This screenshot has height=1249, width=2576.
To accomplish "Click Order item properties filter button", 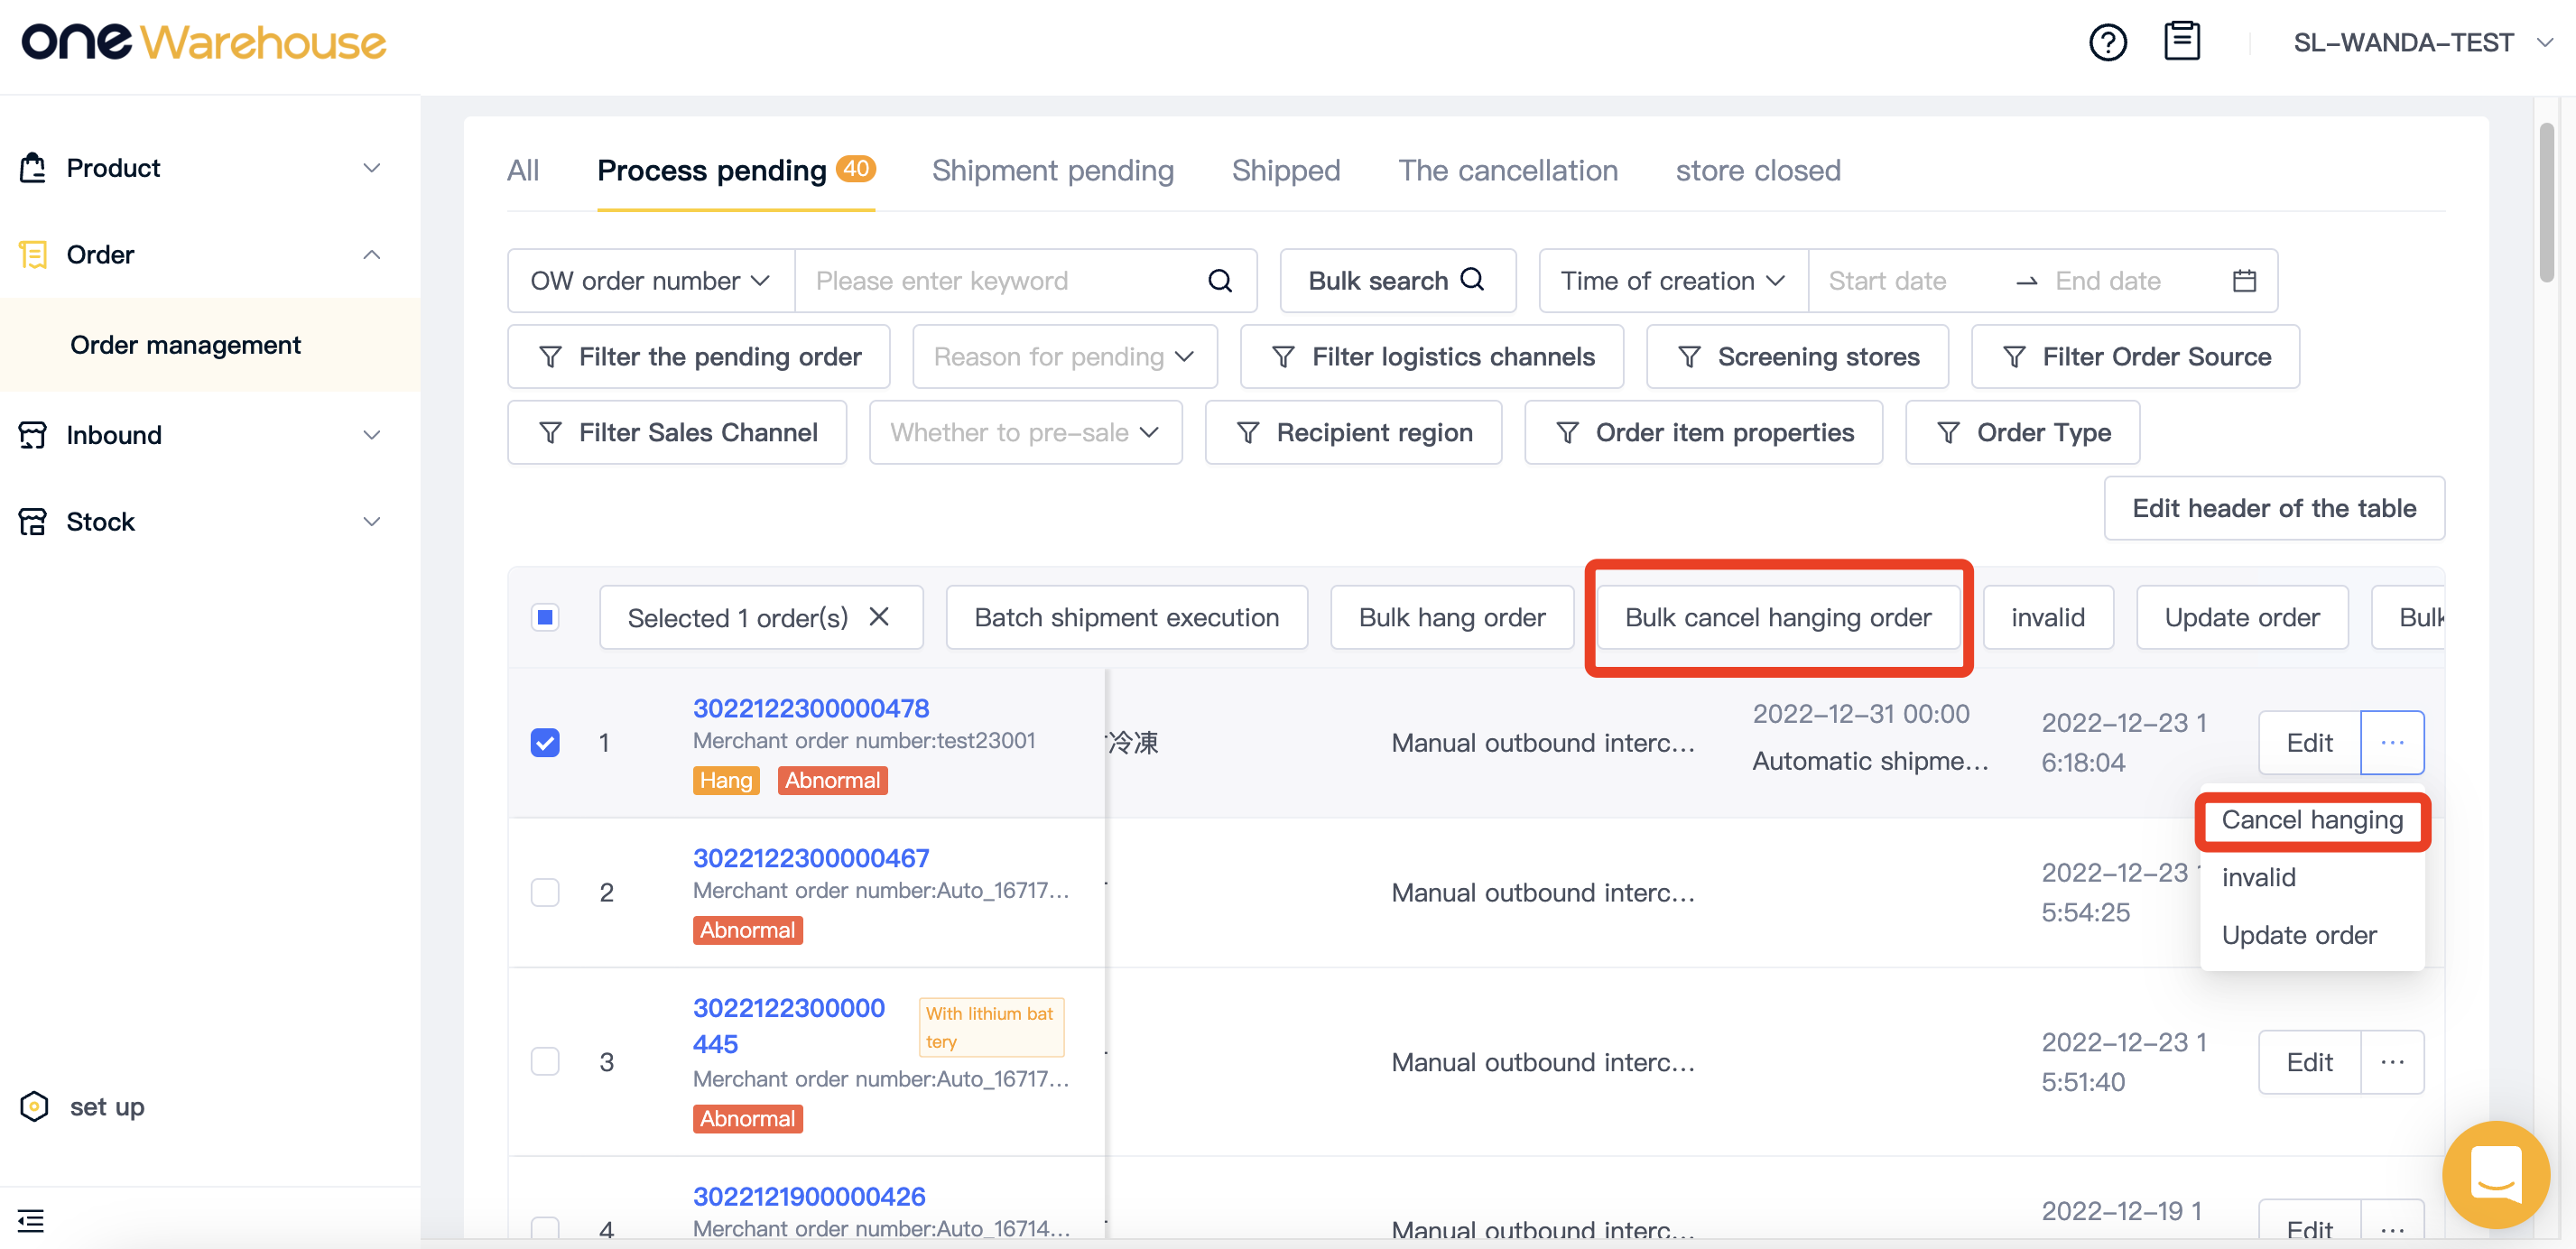I will (x=1703, y=433).
